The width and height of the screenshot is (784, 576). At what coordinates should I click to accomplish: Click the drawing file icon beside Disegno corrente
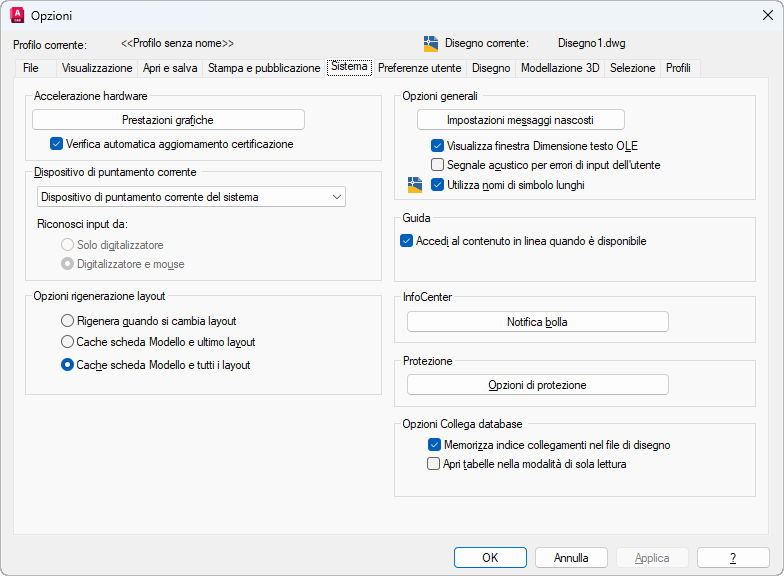(431, 43)
